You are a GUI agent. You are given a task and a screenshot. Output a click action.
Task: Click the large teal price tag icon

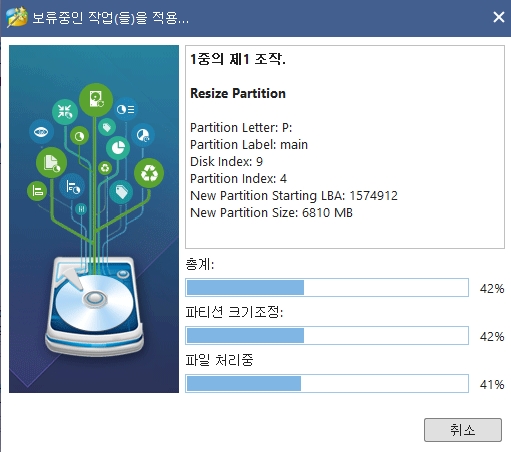coord(121,192)
